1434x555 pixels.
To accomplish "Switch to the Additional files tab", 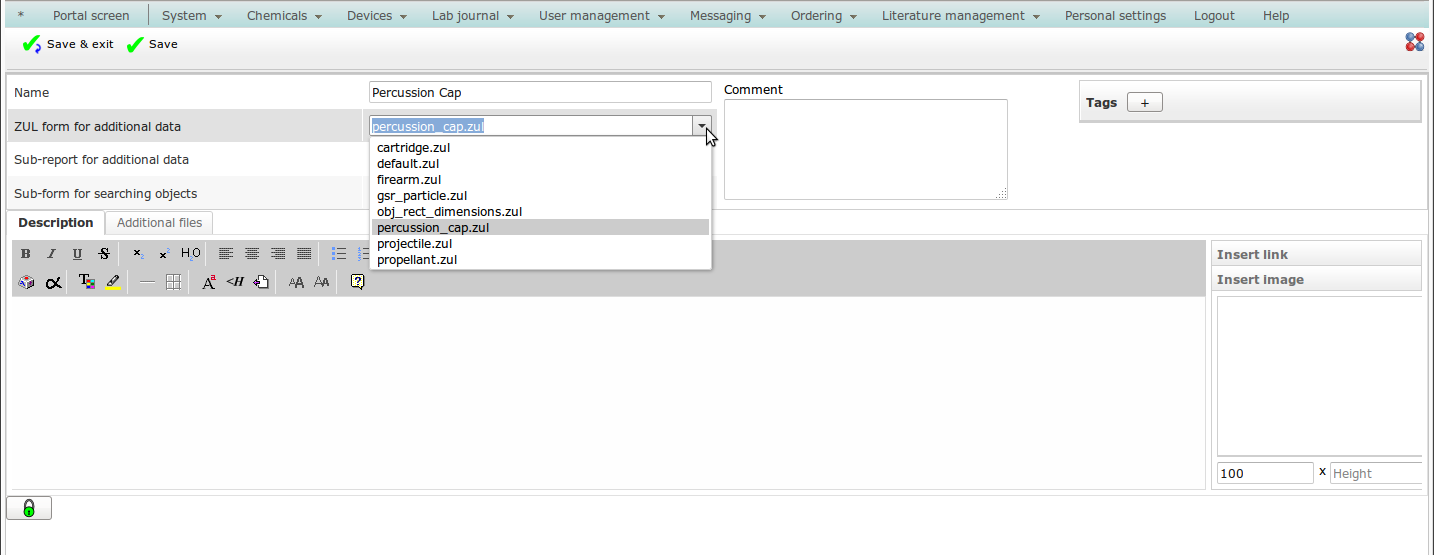I will tap(159, 223).
